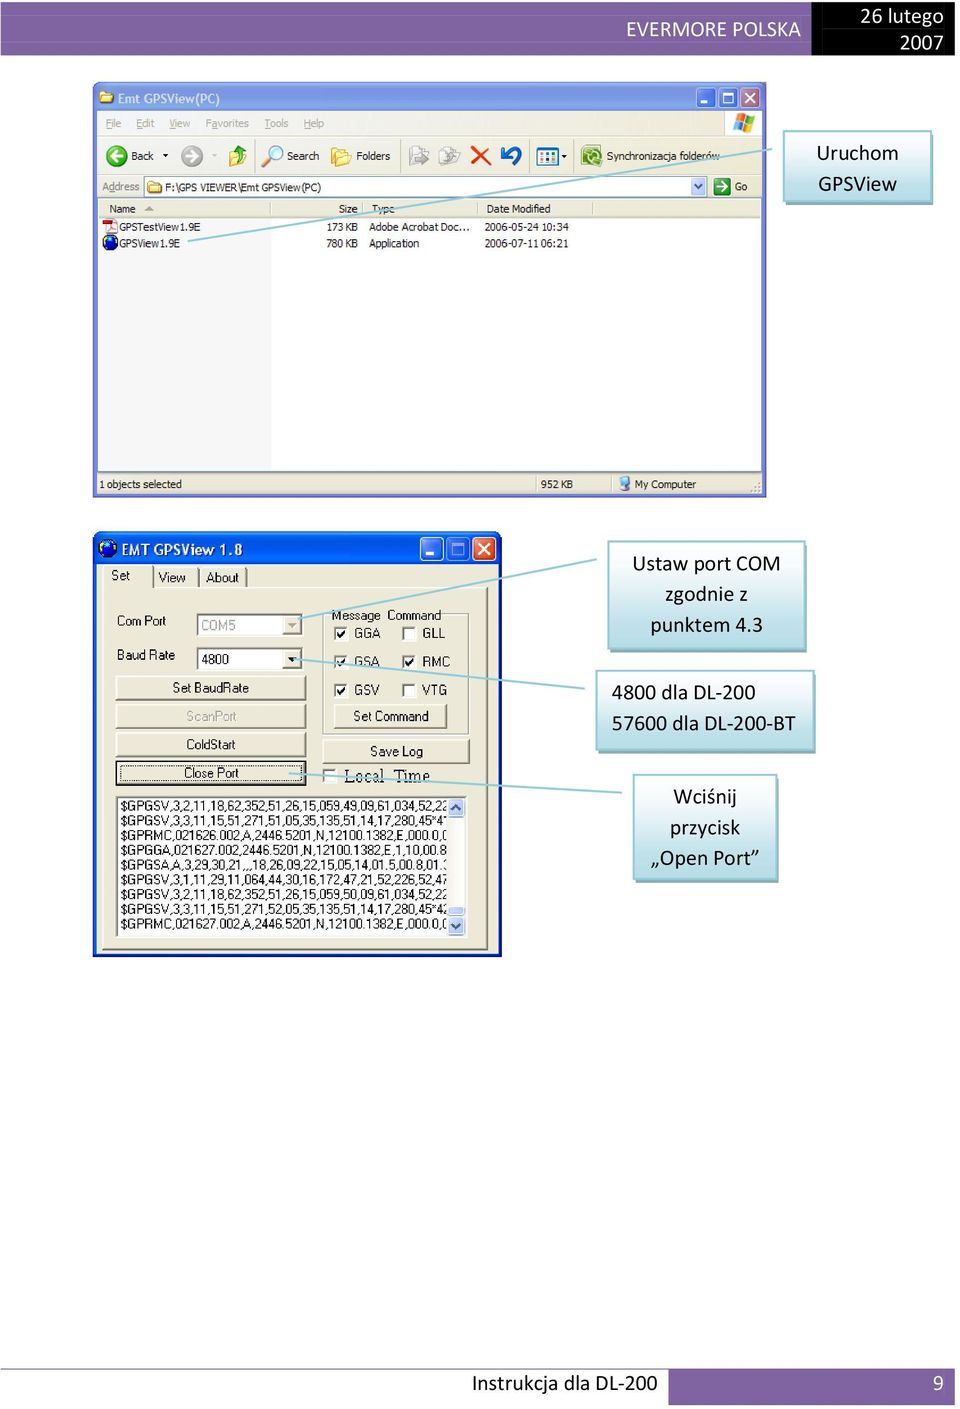Click the green Go arrow icon
The width and height of the screenshot is (960, 1409).
click(722, 187)
